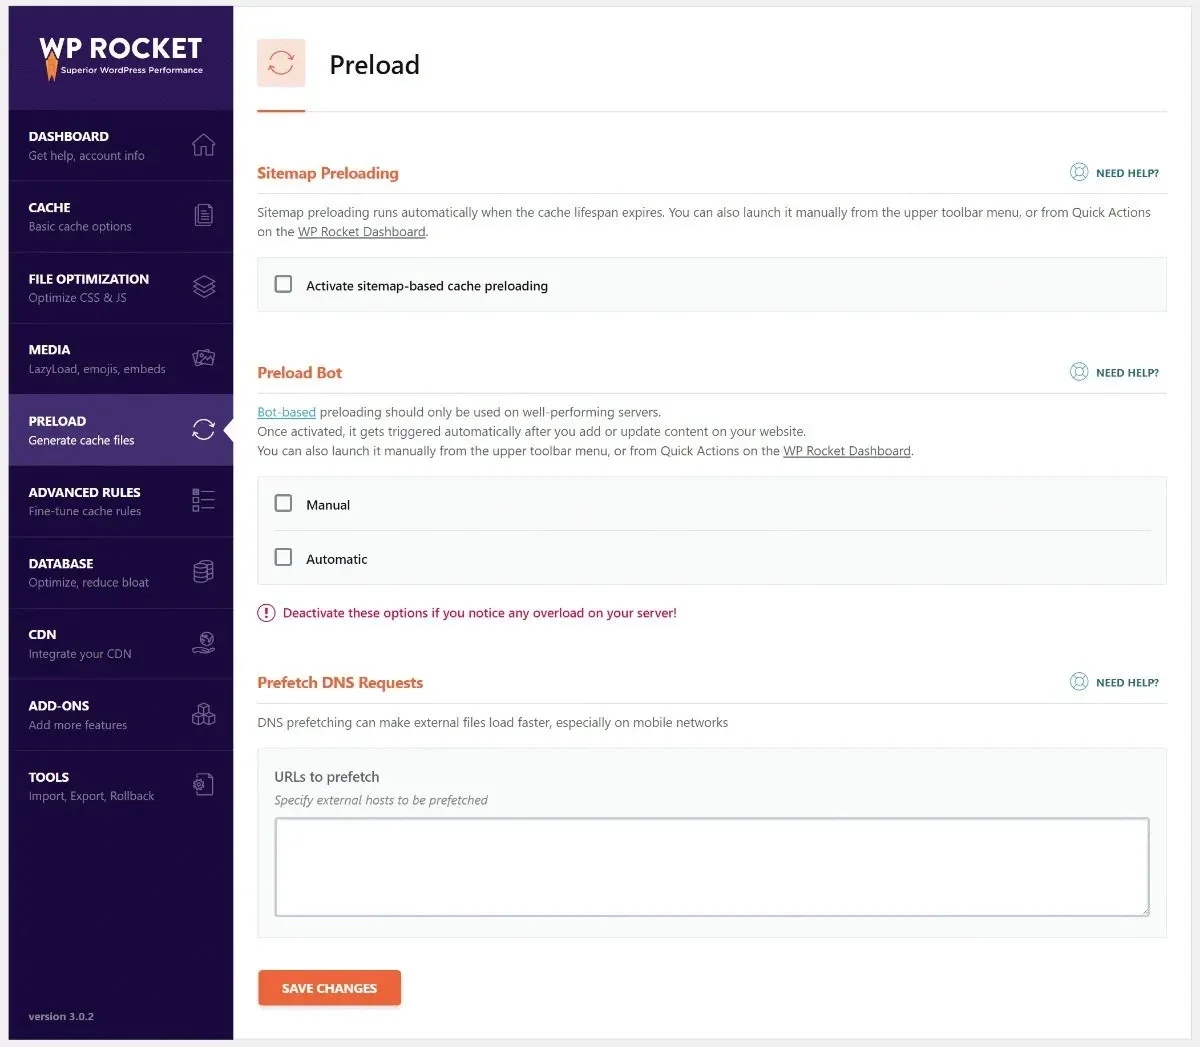Open Dashboard via house icon
This screenshot has width=1200, height=1047.
tap(203, 145)
